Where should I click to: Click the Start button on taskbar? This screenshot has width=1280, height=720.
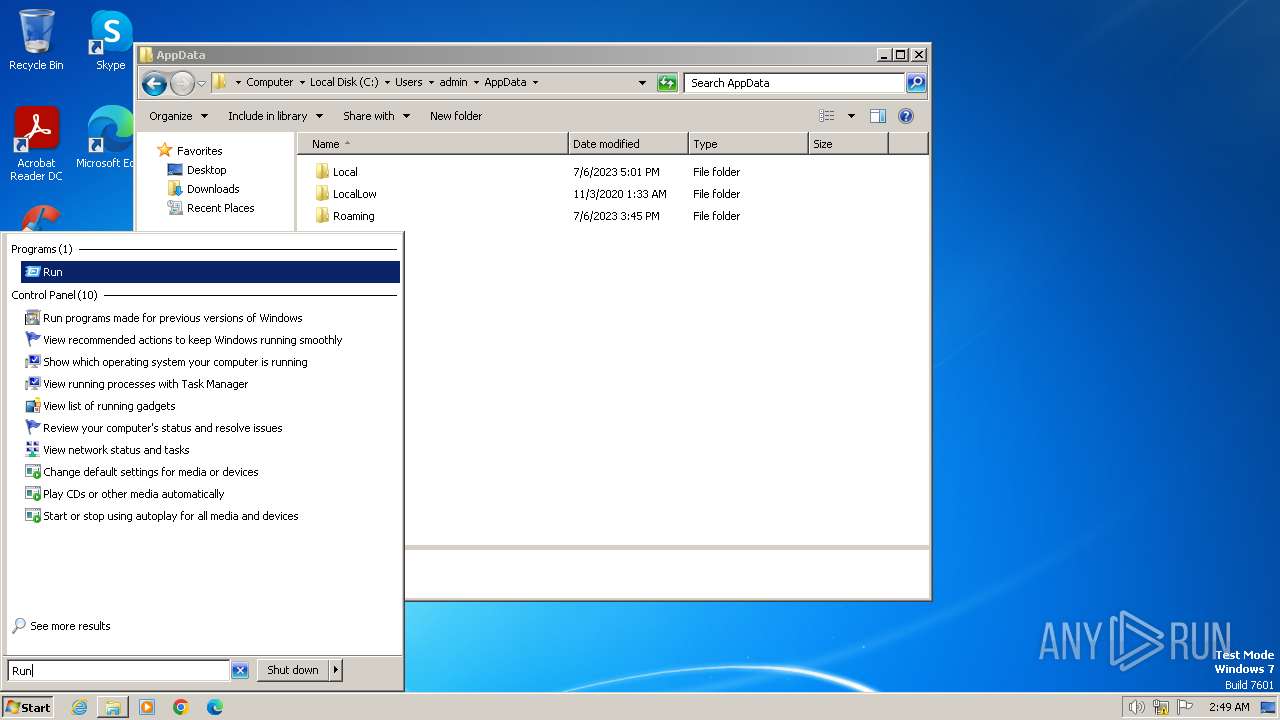point(28,707)
